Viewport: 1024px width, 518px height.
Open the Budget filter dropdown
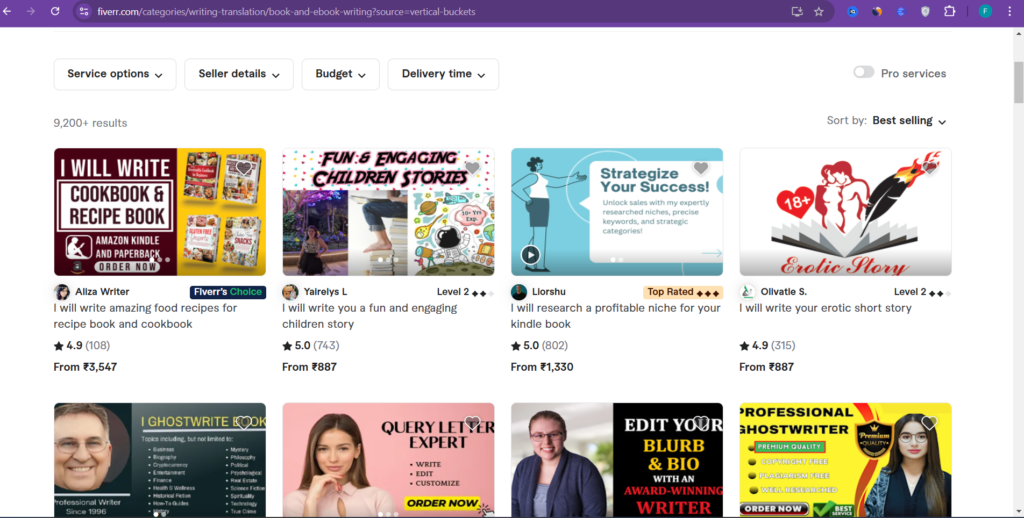coord(340,74)
